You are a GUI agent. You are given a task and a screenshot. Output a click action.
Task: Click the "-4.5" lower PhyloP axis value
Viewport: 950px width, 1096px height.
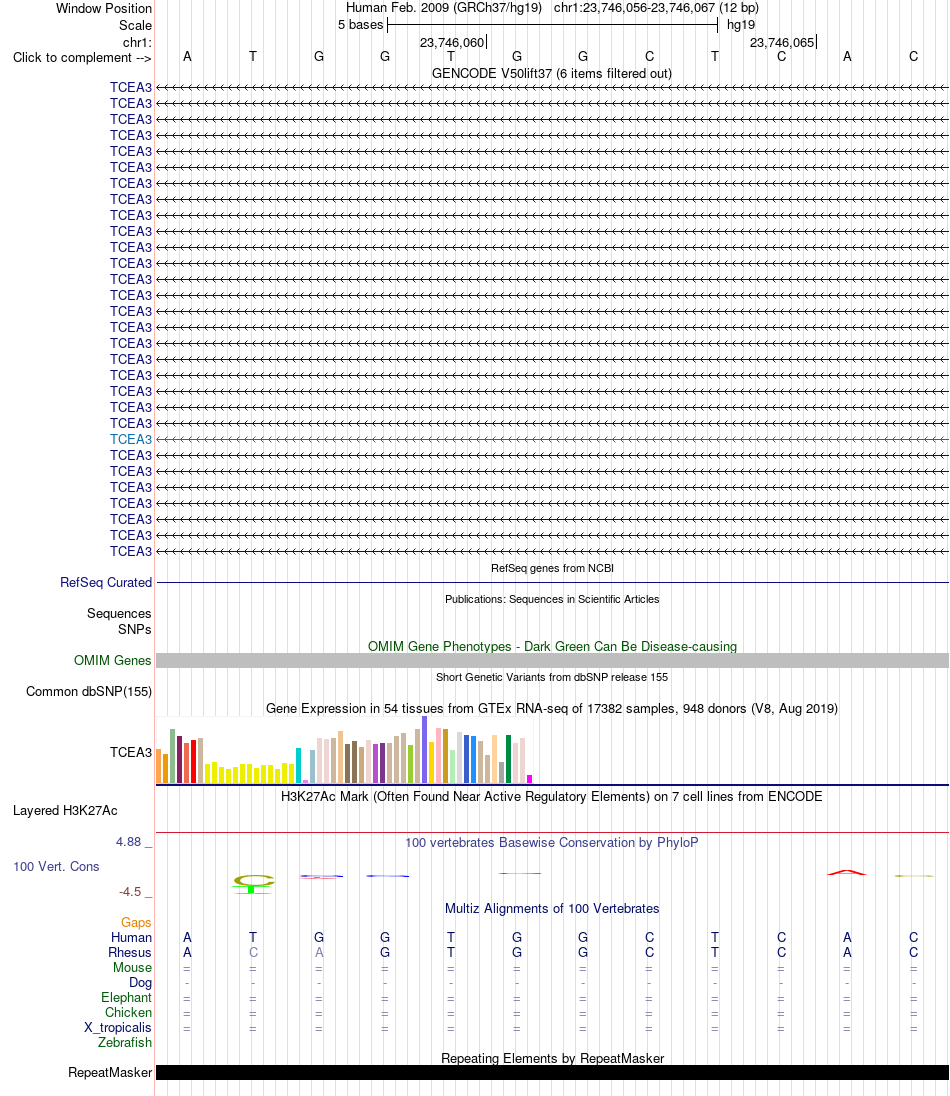click(130, 891)
